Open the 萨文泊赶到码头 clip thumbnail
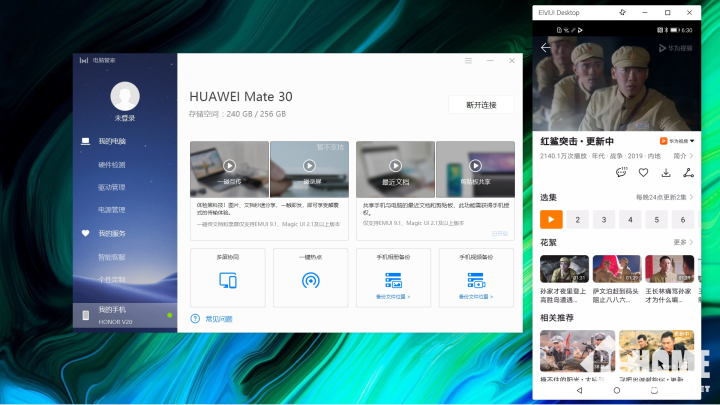The image size is (720, 405). coord(617,269)
